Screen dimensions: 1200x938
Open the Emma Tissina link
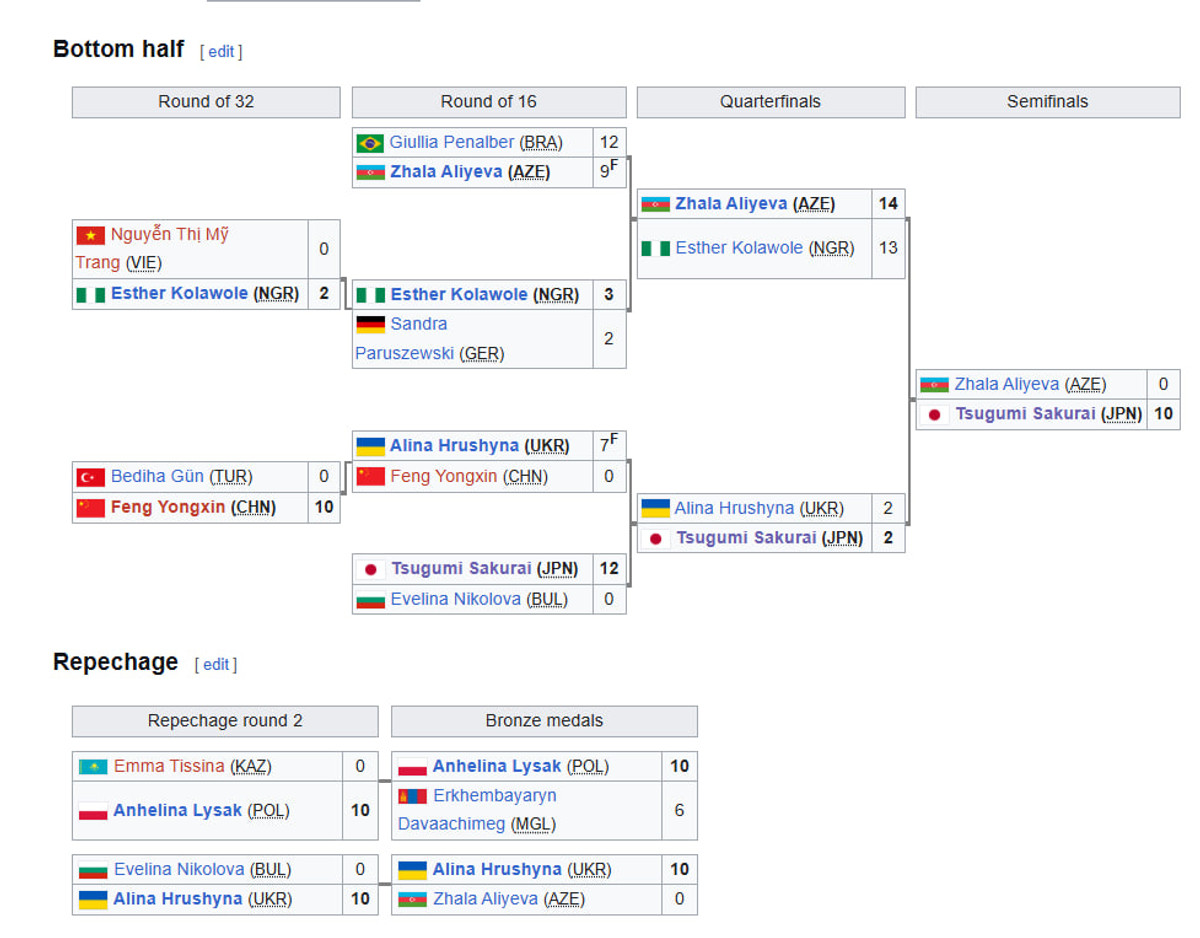pos(169,766)
